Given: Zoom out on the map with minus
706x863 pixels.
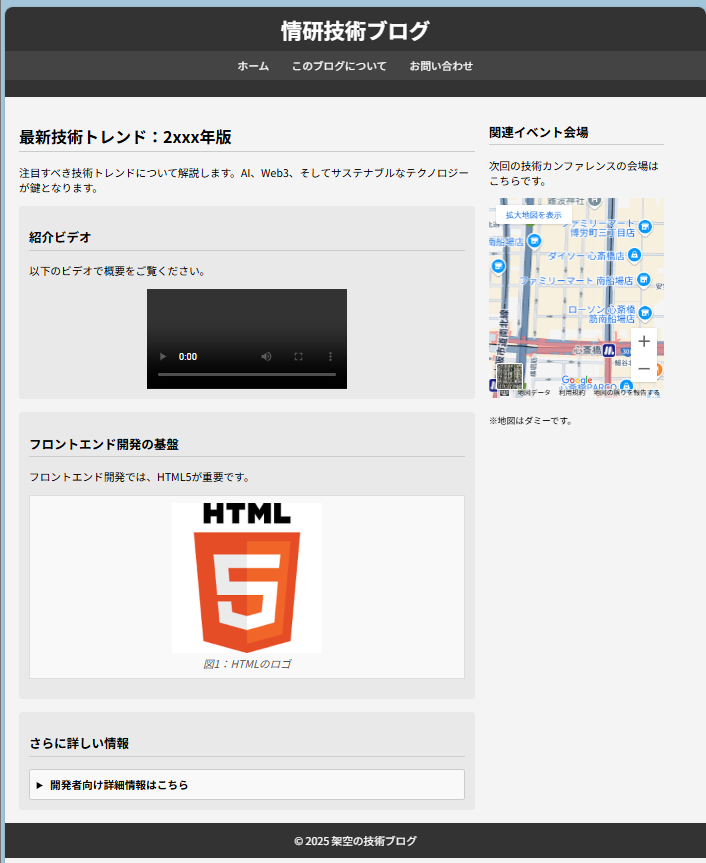Looking at the screenshot, I should pos(644,368).
